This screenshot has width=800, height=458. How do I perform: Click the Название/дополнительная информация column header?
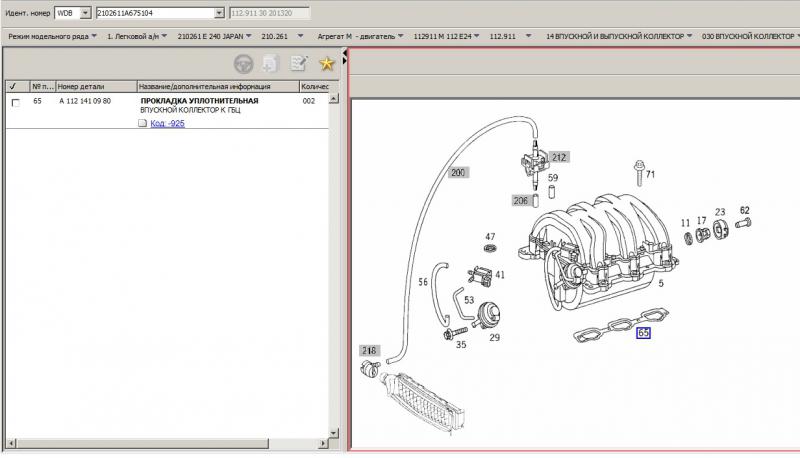218,86
